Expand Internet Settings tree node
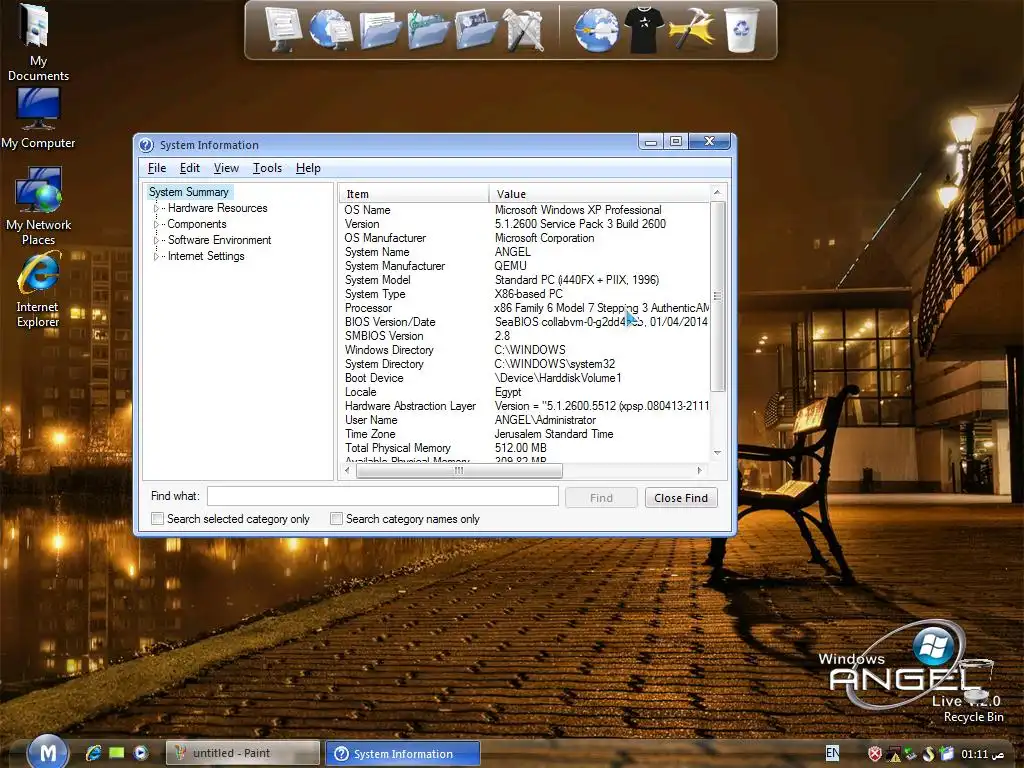The width and height of the screenshot is (1024, 768). click(x=156, y=256)
